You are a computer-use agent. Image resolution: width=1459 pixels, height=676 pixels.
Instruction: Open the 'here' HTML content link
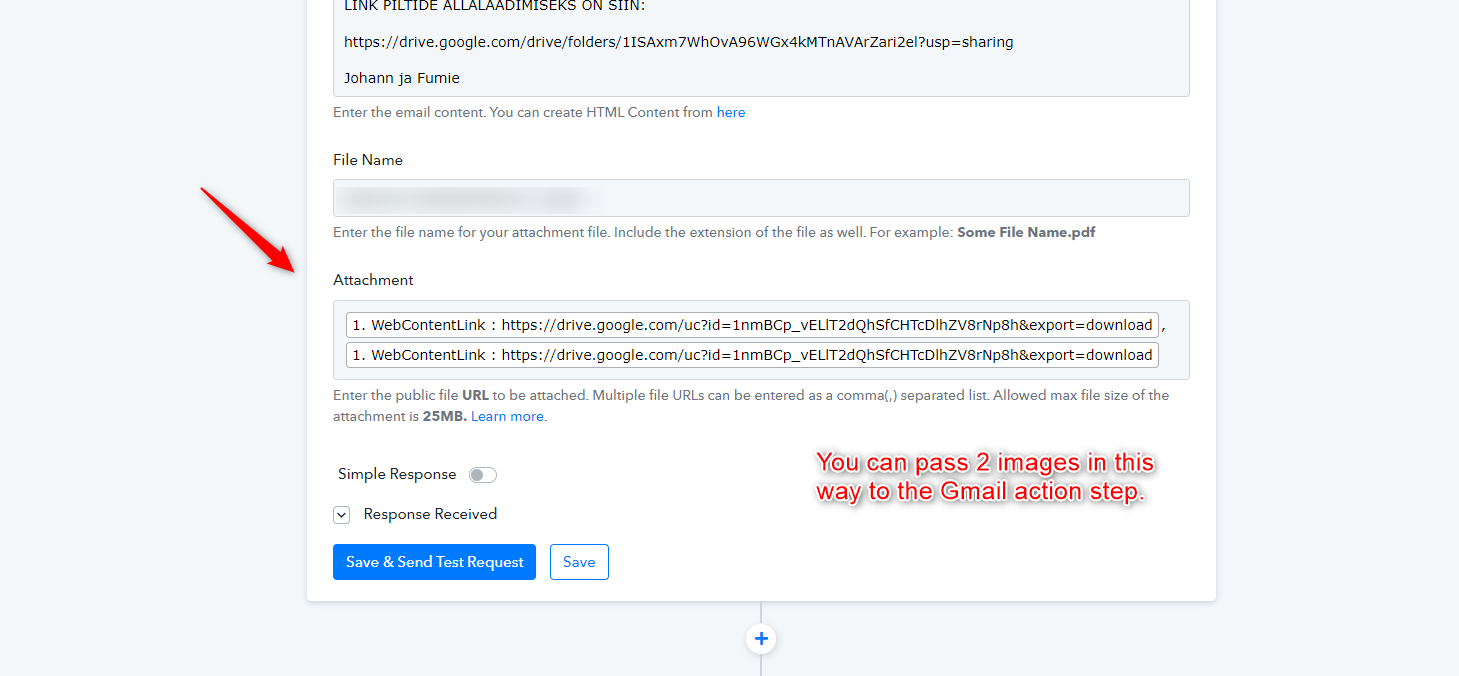731,112
